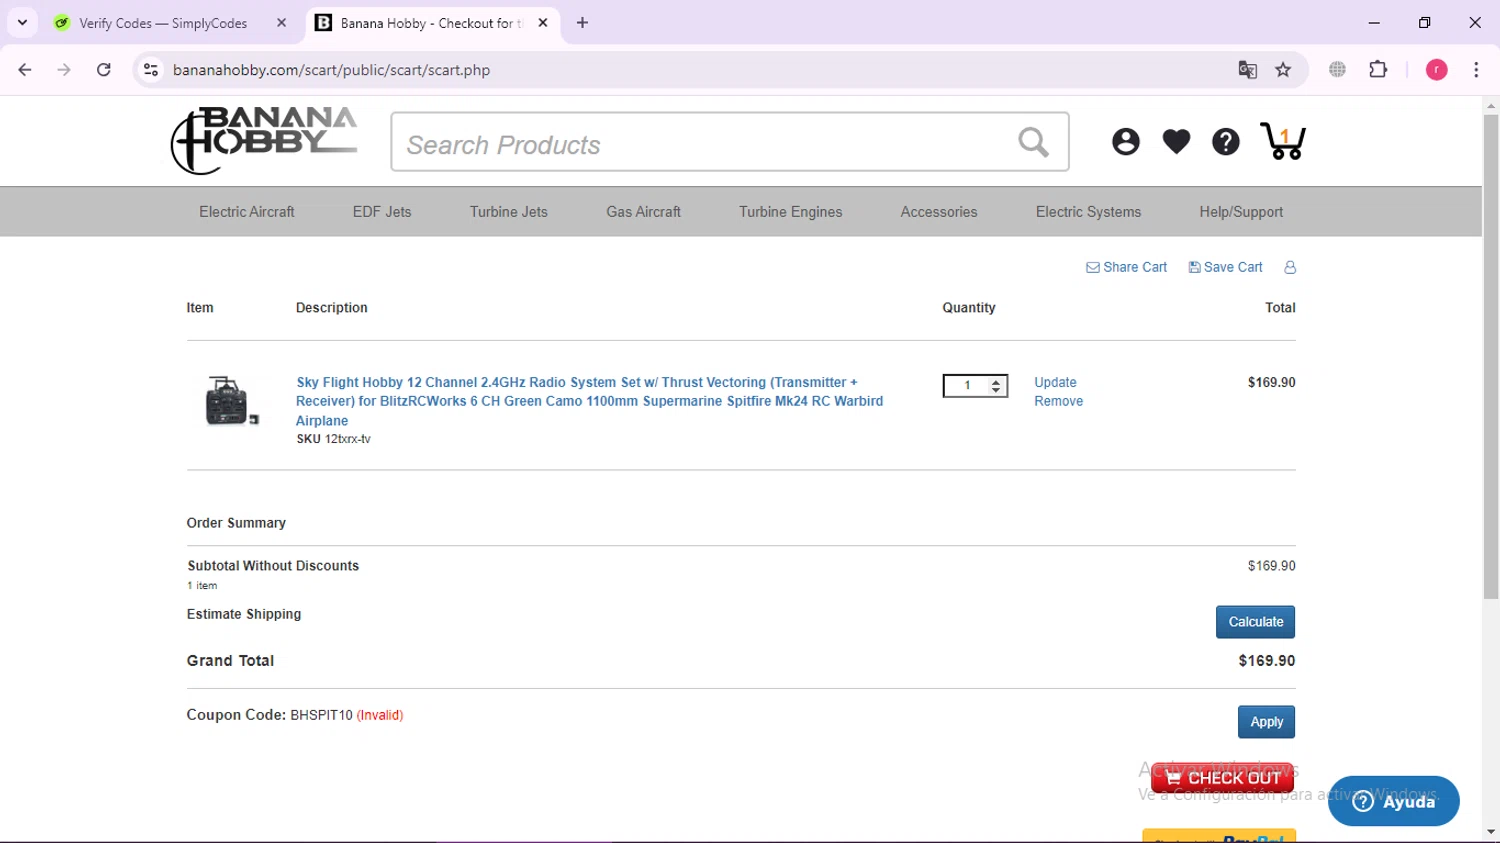Image resolution: width=1500 pixels, height=843 pixels.
Task: Open the Electric Aircraft menu
Action: [x=247, y=212]
